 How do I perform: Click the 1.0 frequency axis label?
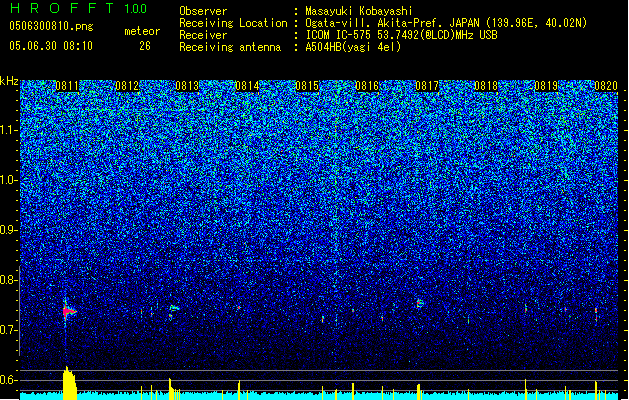point(9,180)
